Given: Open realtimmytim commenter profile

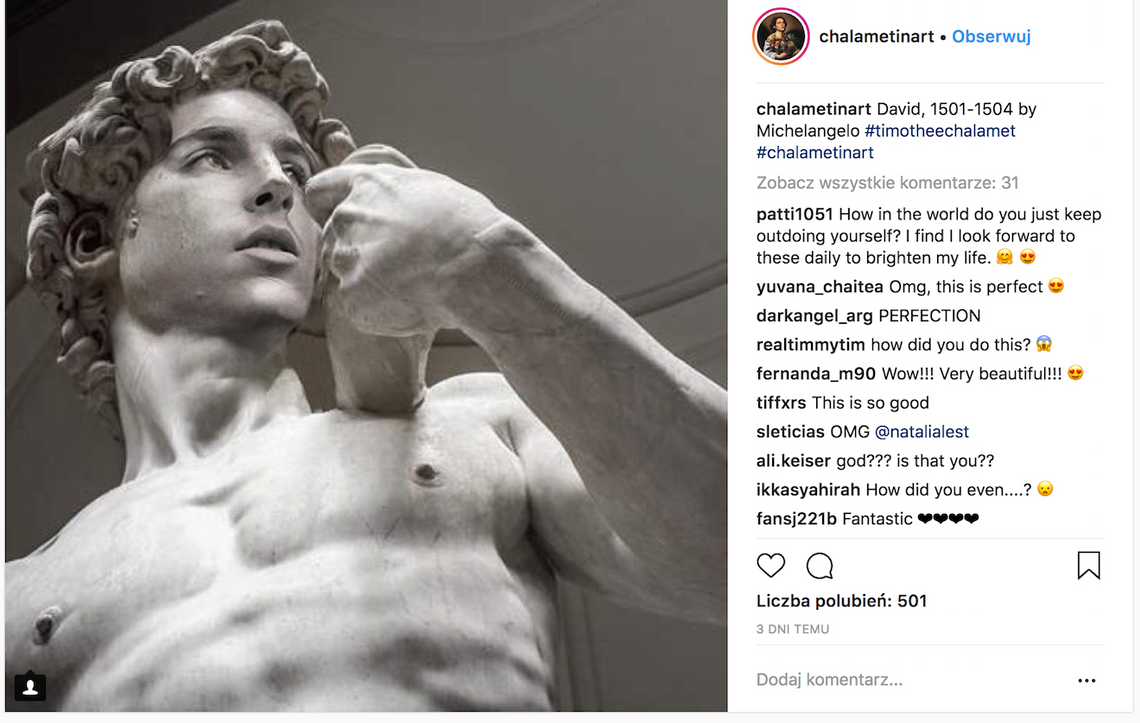Looking at the screenshot, I should pyautogui.click(x=811, y=345).
